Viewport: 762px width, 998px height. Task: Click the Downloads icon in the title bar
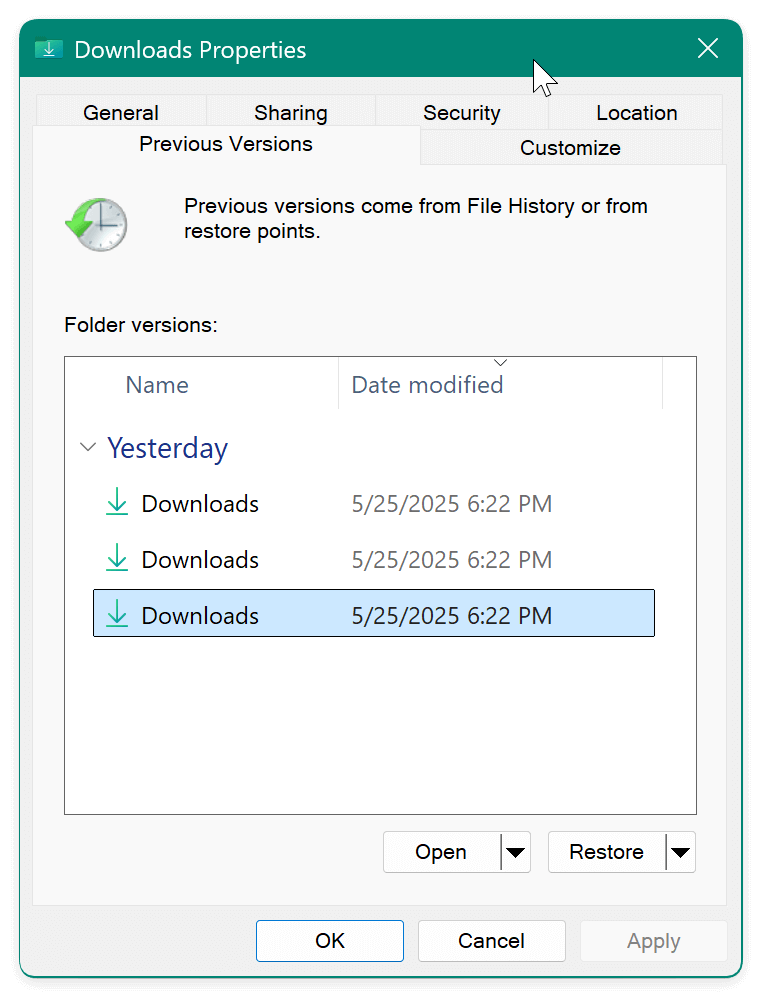point(48,48)
